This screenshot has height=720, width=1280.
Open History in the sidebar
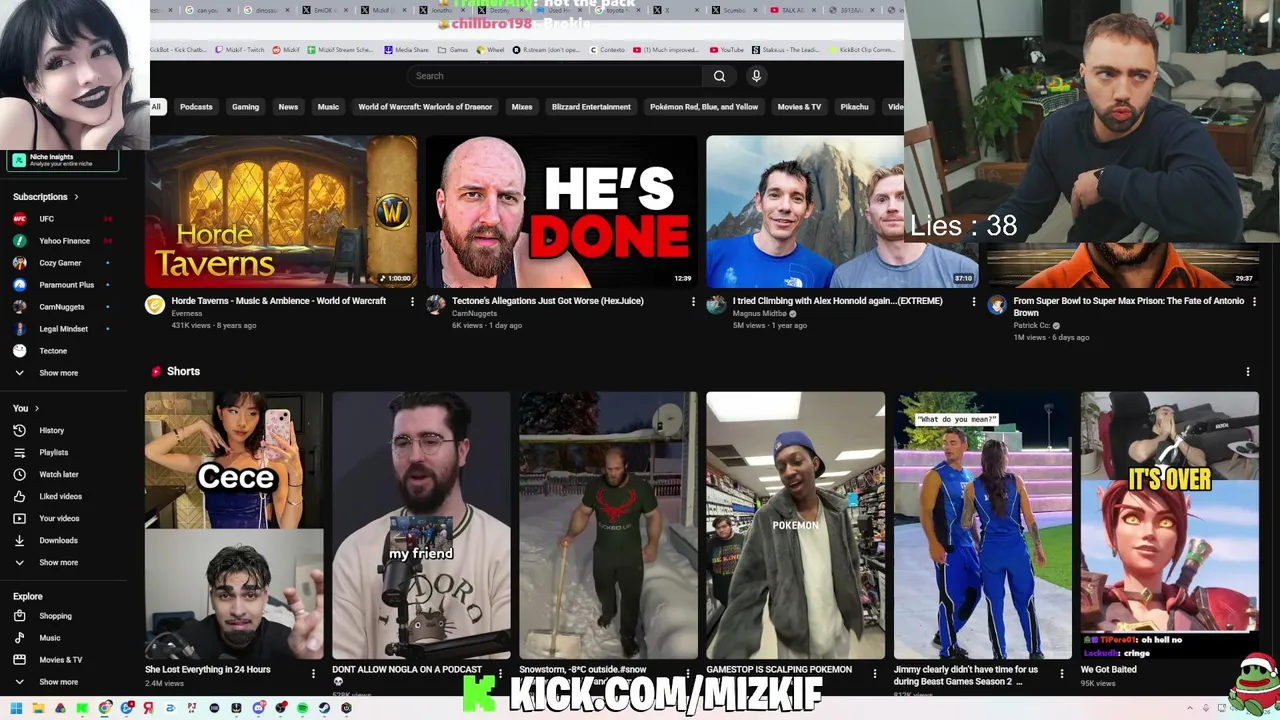click(x=52, y=430)
